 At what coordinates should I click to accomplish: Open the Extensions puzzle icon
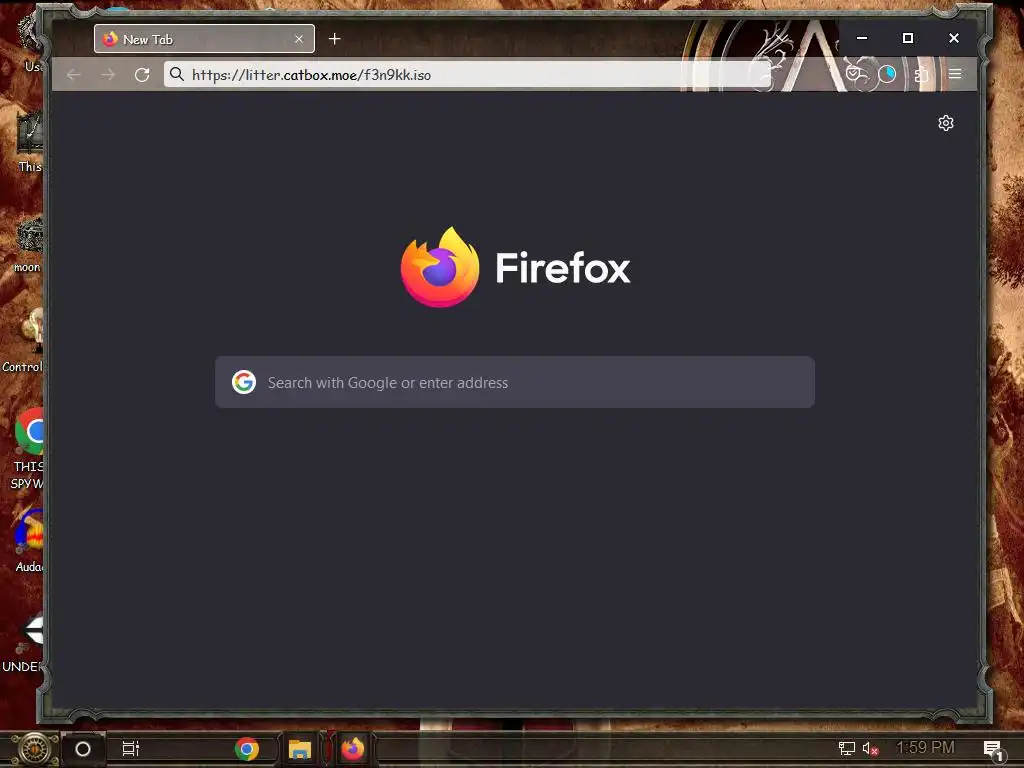(921, 74)
